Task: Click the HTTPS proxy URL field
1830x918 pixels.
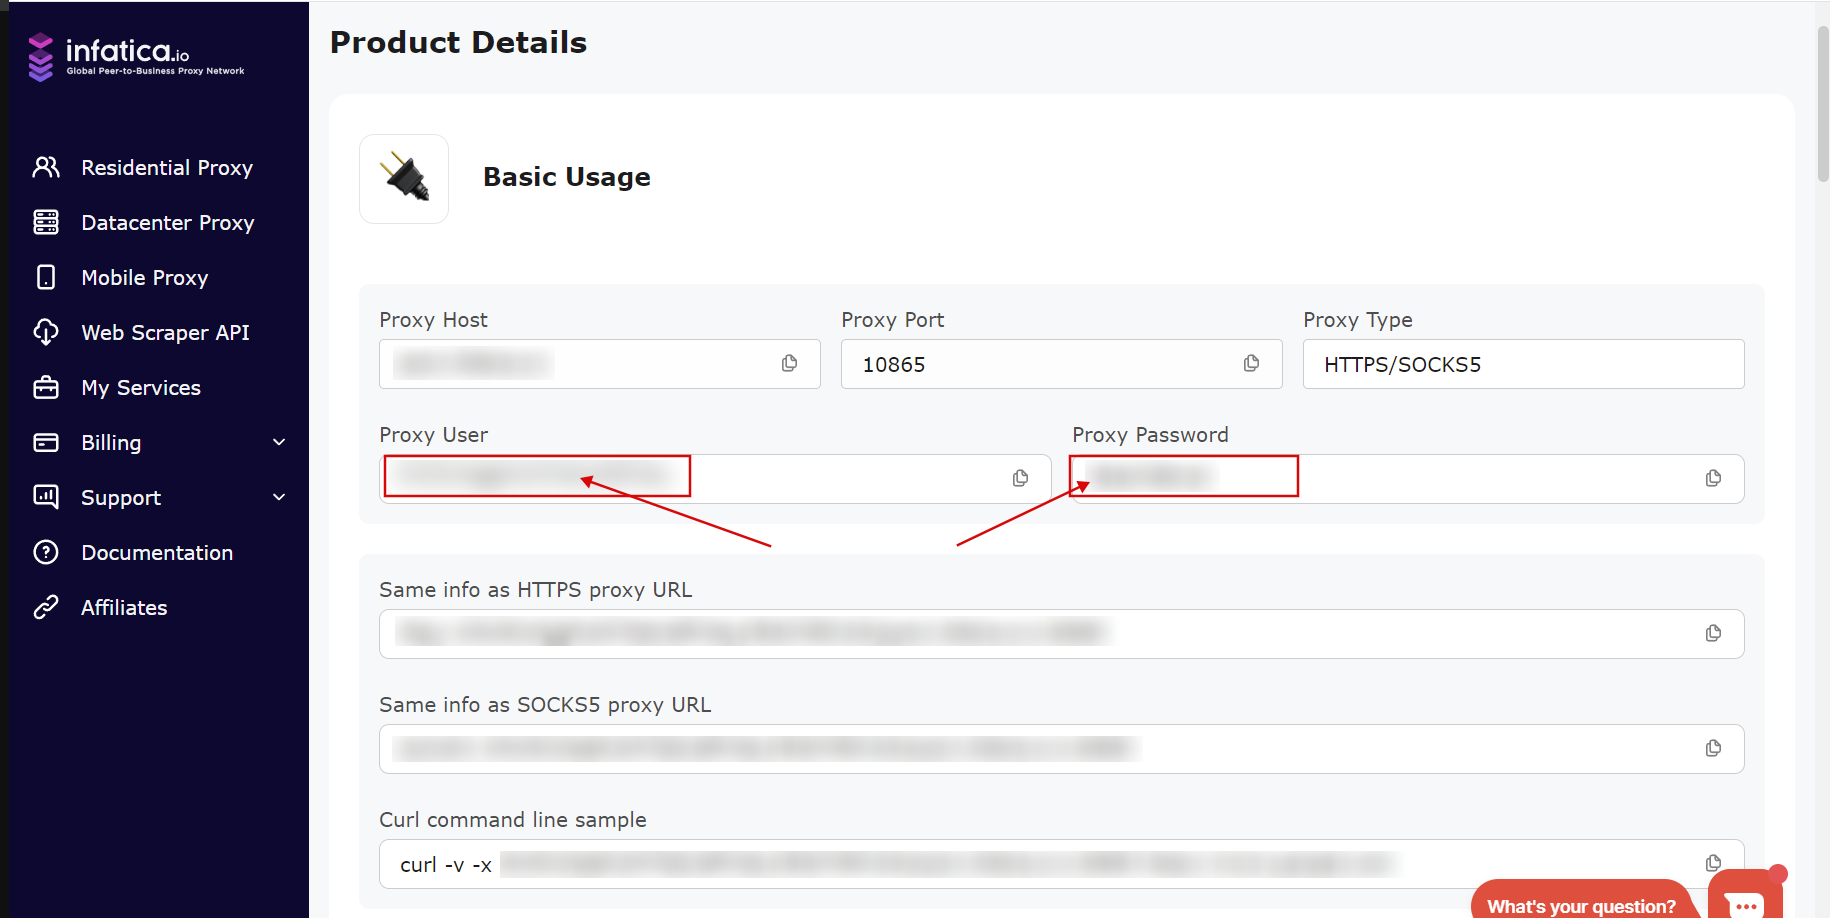Action: (1062, 634)
